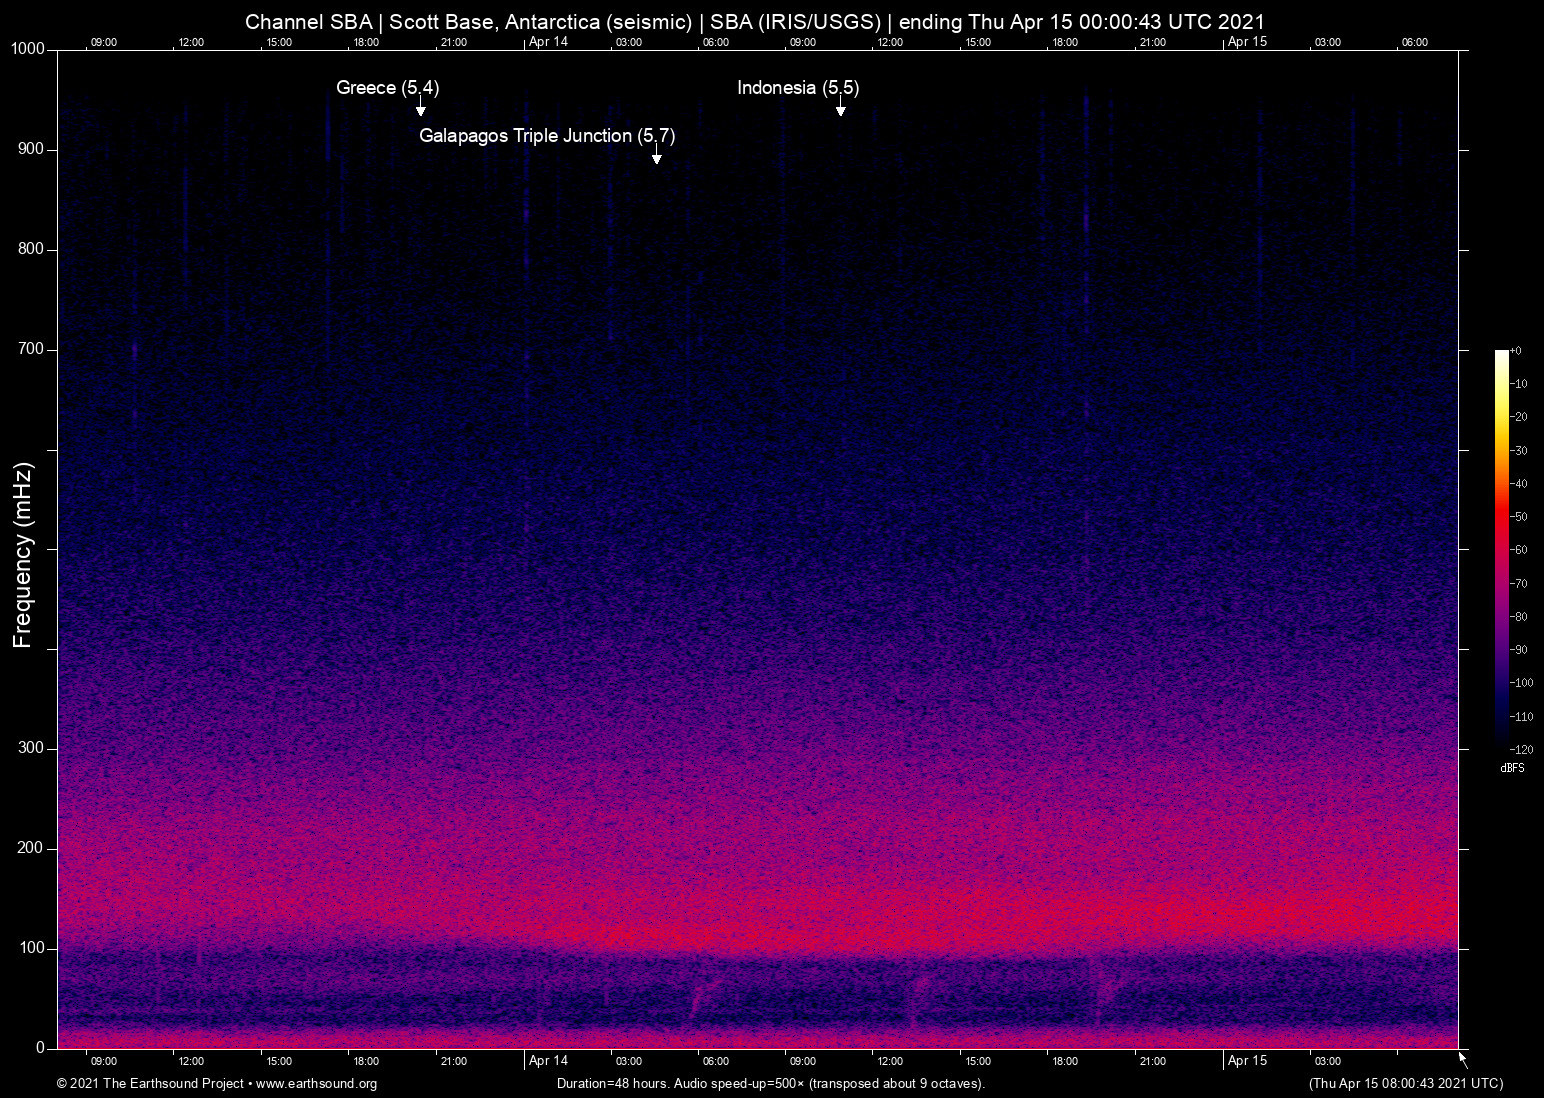Viewport: 1544px width, 1098px height.
Task: Select the Indonesia (5.5) earthquake label
Action: pyautogui.click(x=797, y=88)
